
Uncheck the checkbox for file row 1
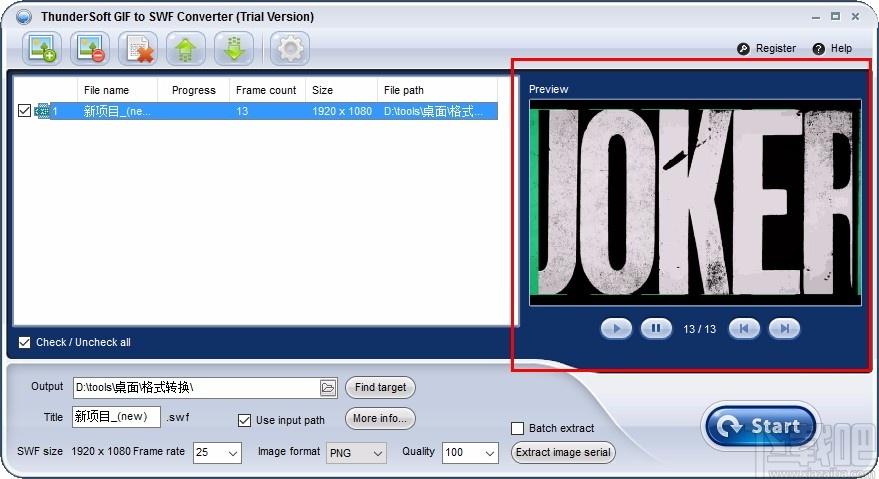coord(24,110)
